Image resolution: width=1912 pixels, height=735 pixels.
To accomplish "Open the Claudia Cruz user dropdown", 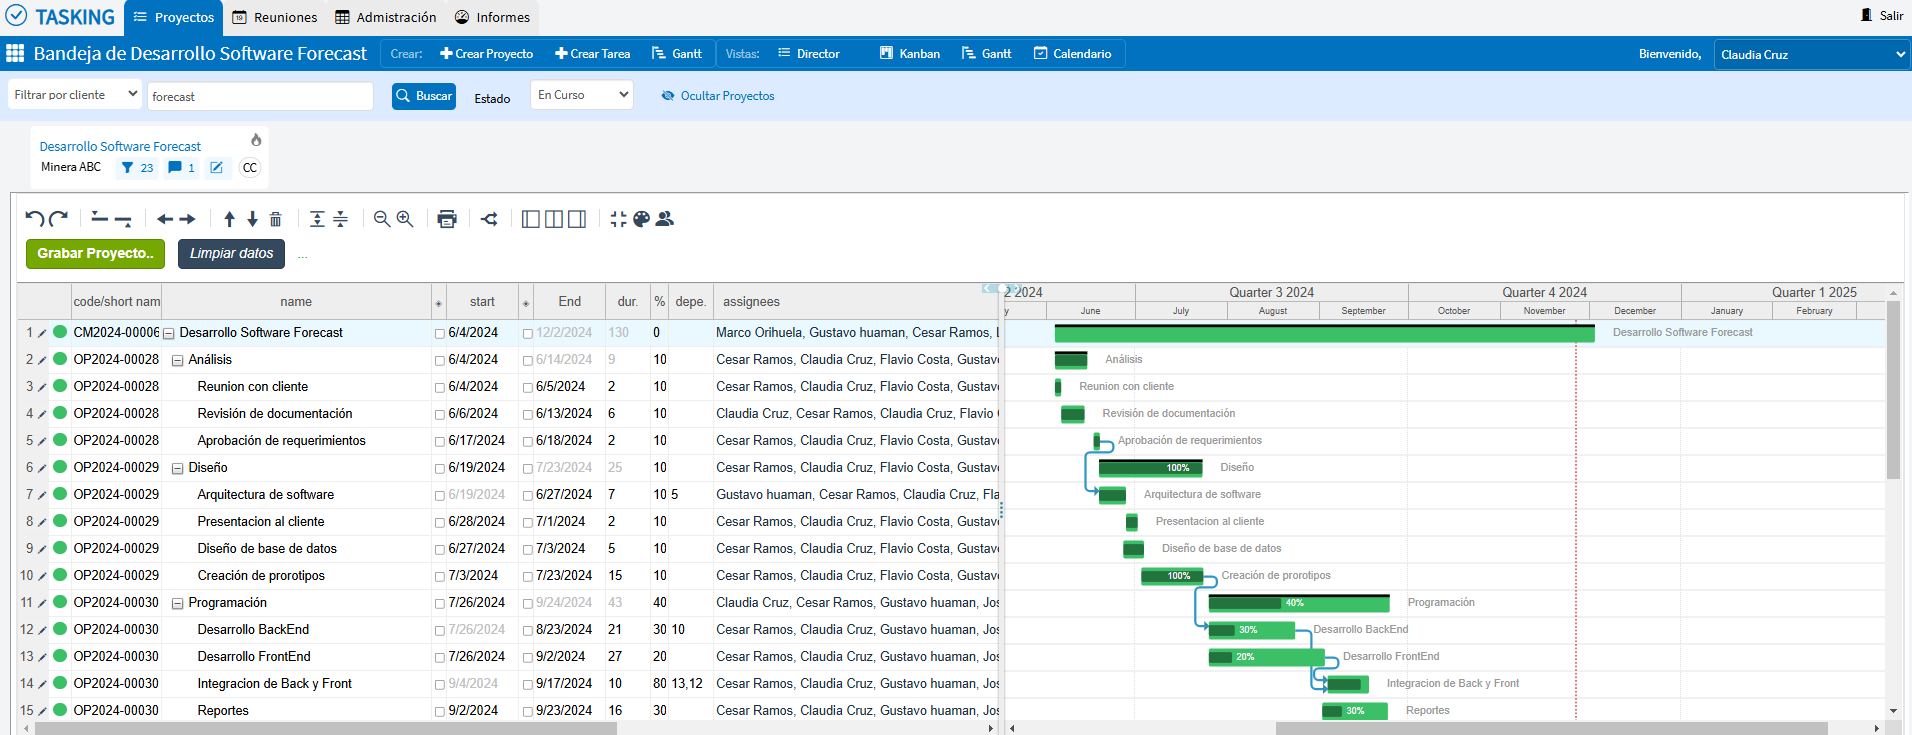I will tap(1812, 54).
